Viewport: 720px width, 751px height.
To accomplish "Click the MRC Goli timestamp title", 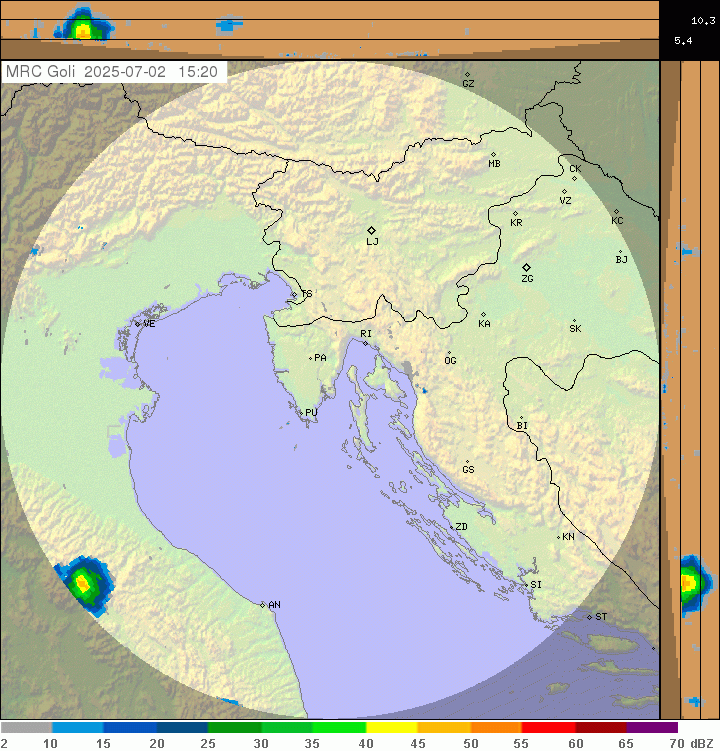I will pyautogui.click(x=112, y=72).
